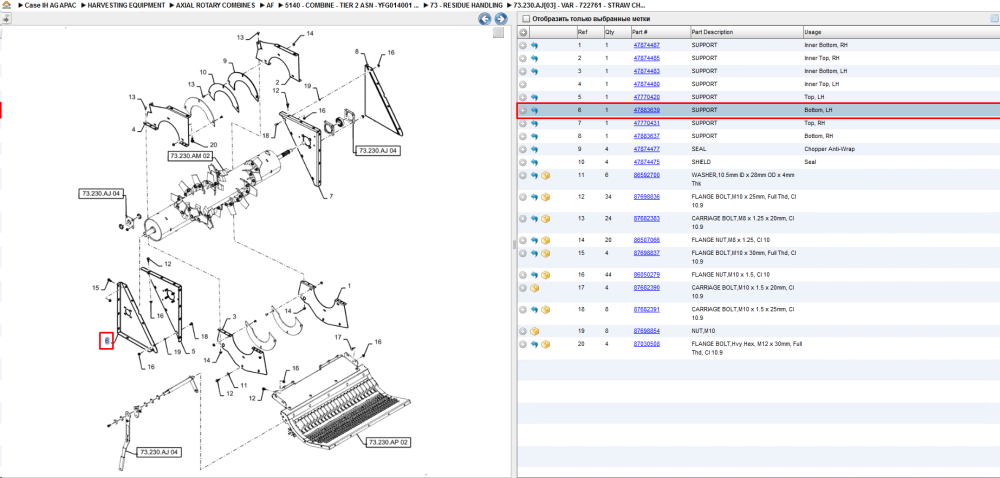Open Case IH AG APAC breadcrumb
Screen dimensions: 1000x478
[49, 5]
